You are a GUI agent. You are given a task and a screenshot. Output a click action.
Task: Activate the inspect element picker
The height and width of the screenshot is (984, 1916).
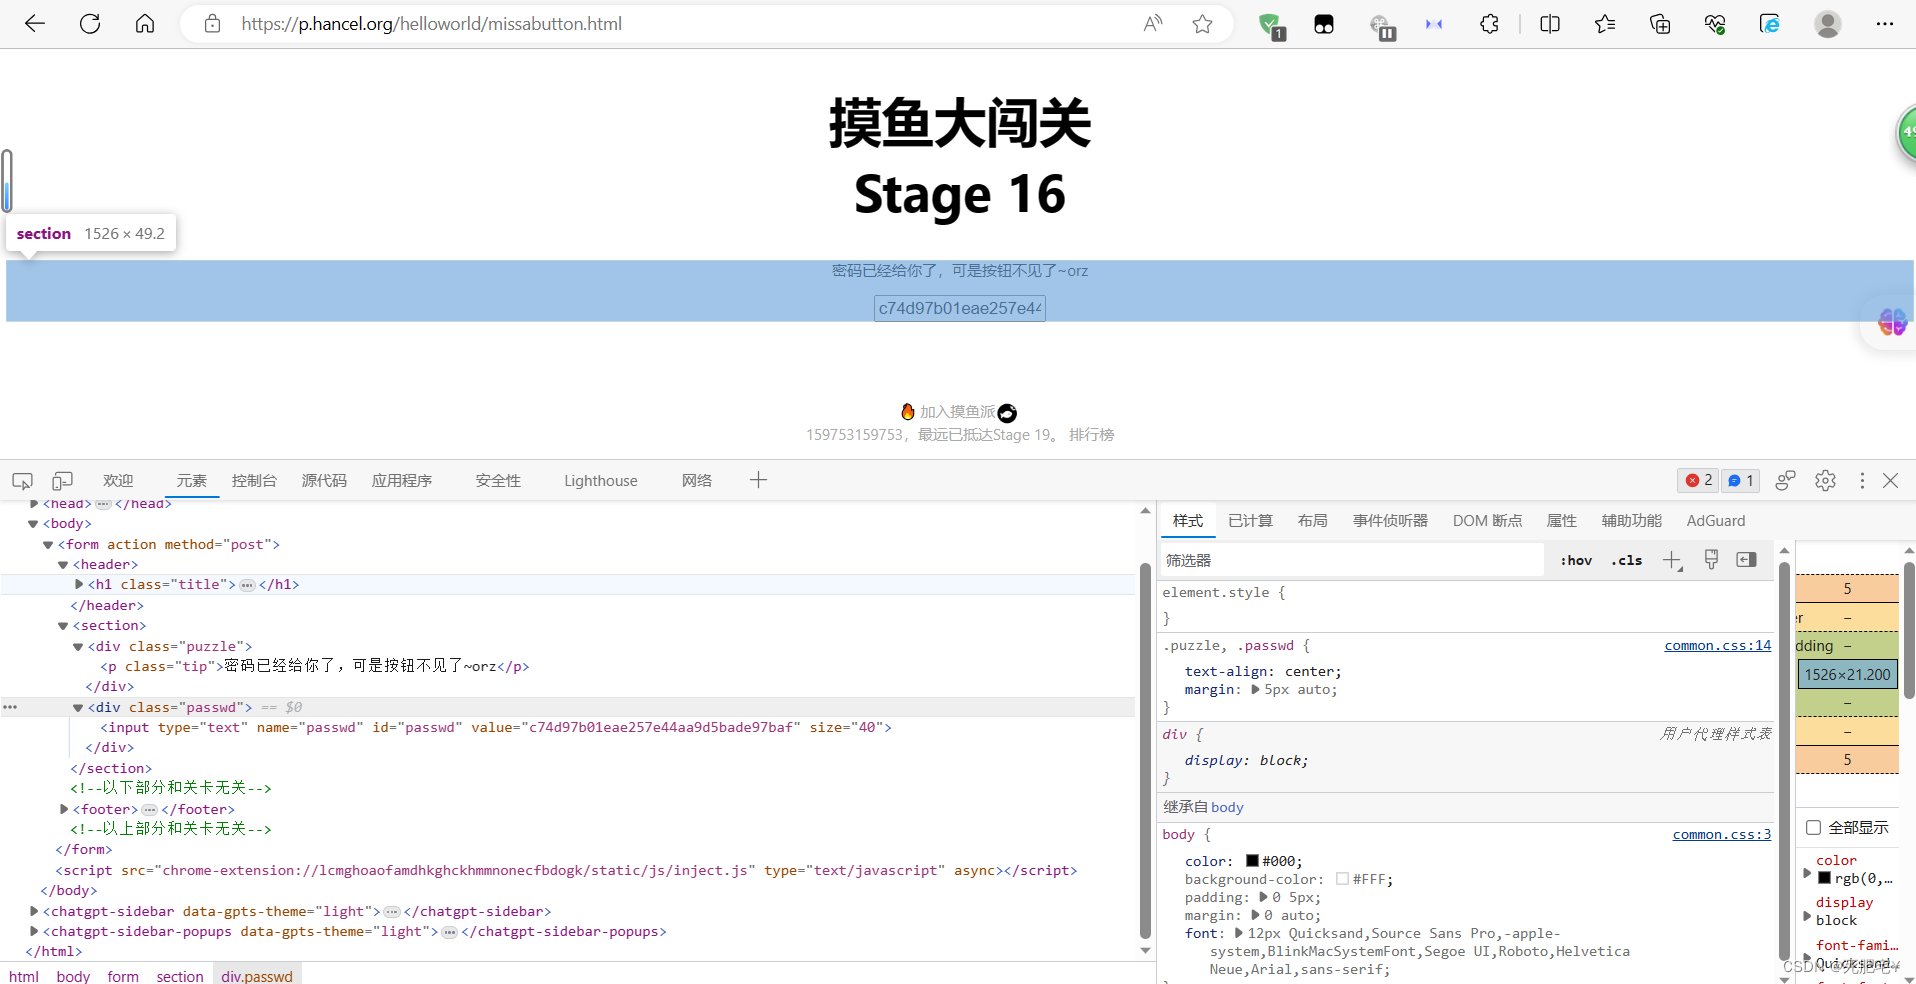(22, 481)
